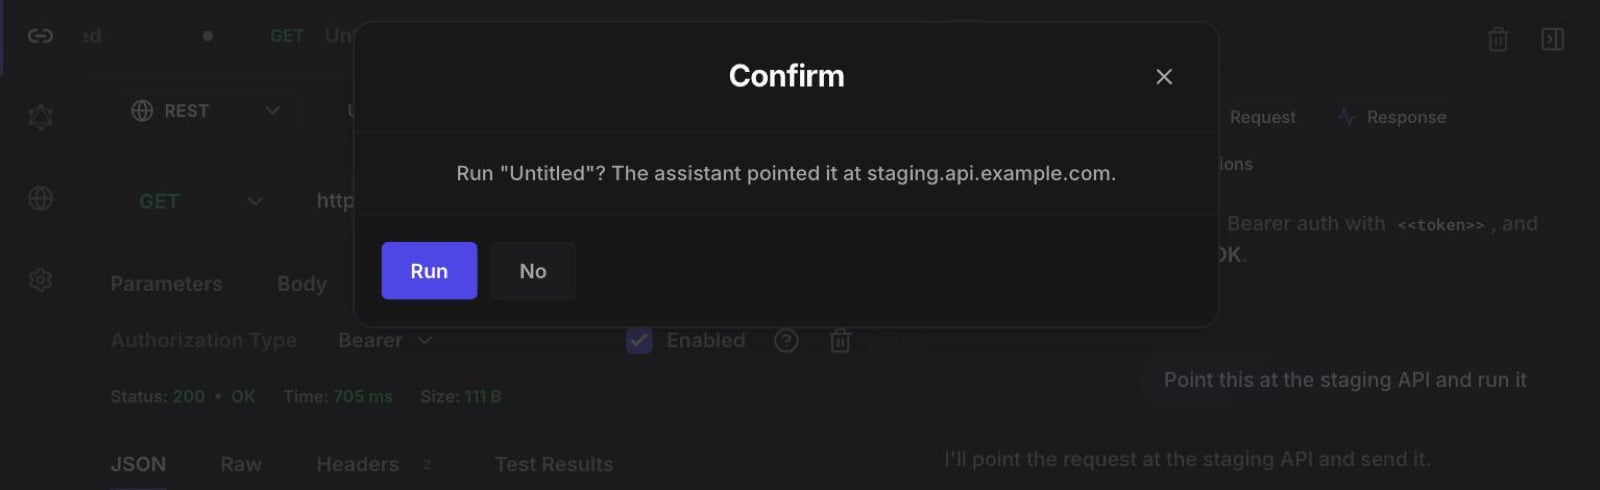Close the Confirm dialog with the X

[1164, 77]
